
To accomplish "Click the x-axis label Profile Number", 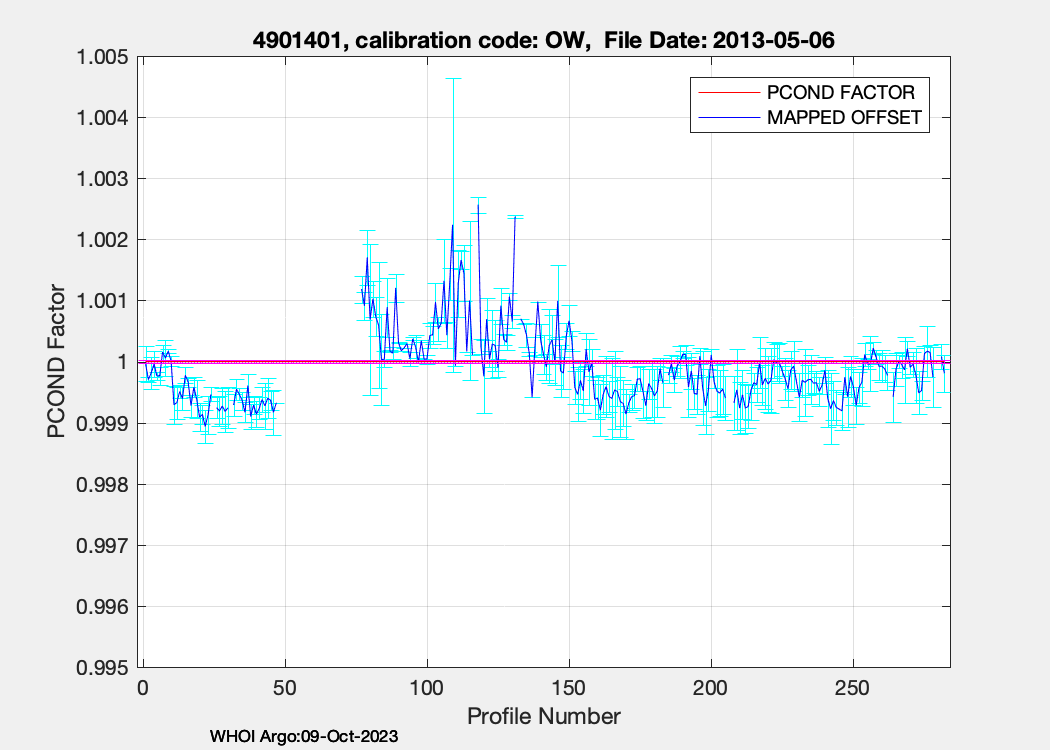I will click(x=544, y=716).
